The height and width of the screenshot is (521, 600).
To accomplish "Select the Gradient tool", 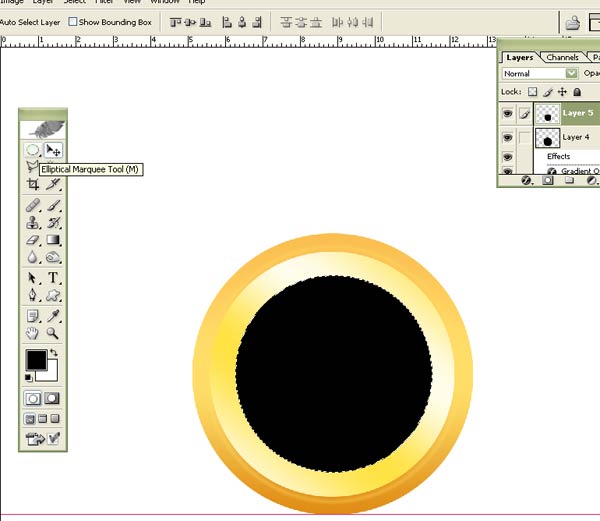I will point(53,240).
